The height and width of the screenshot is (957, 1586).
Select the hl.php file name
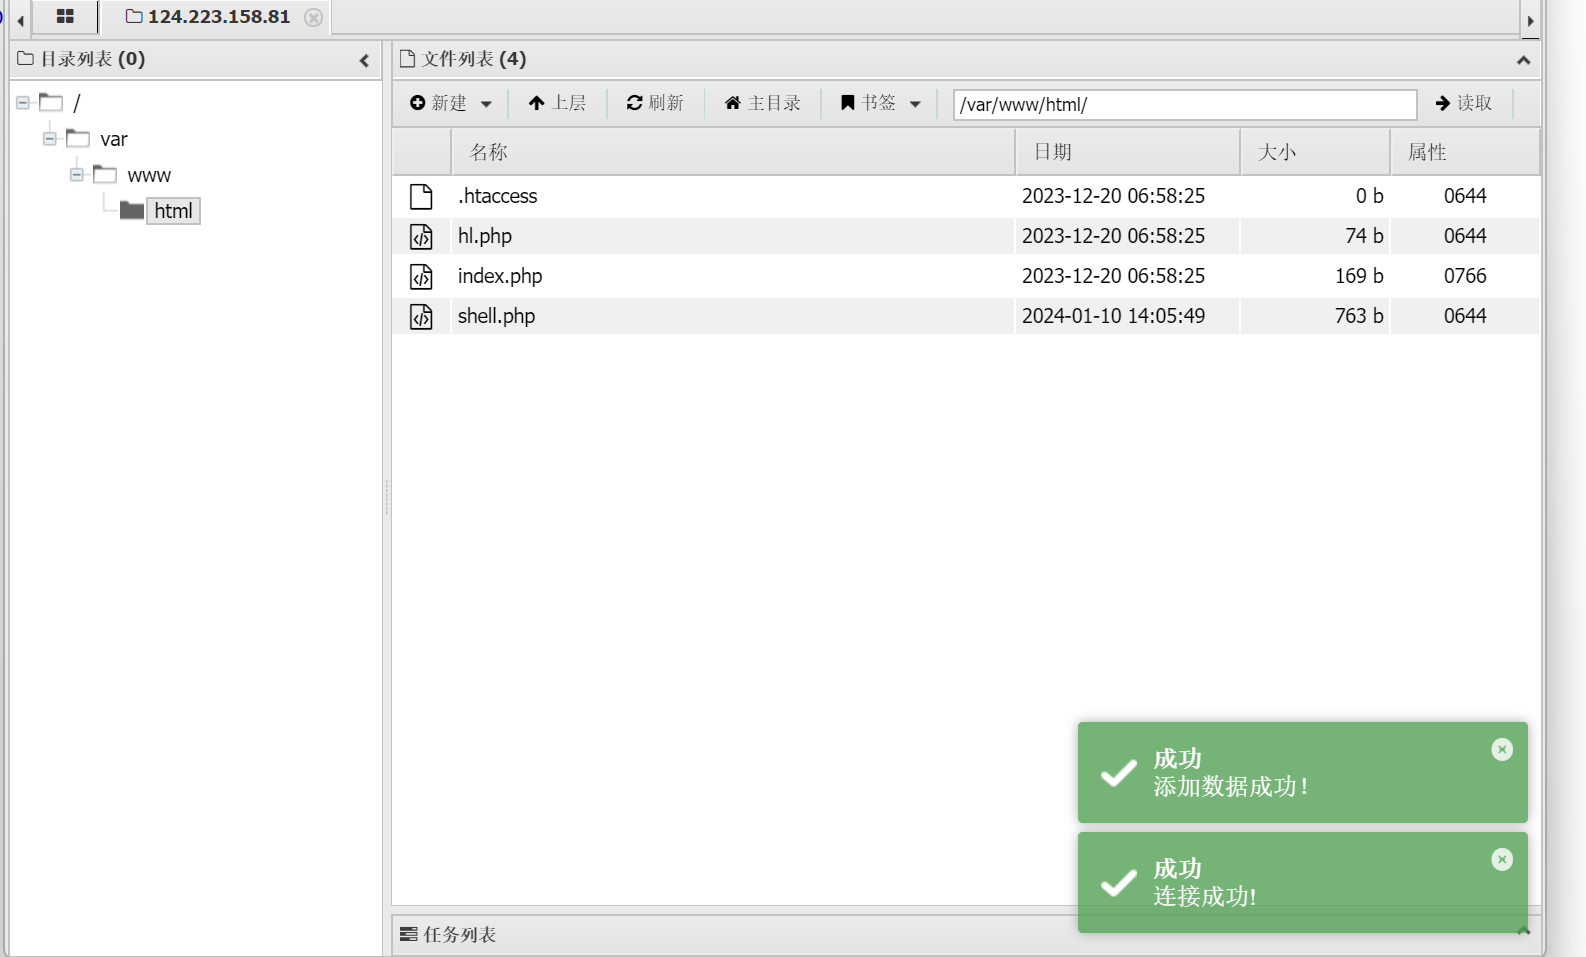click(x=485, y=236)
